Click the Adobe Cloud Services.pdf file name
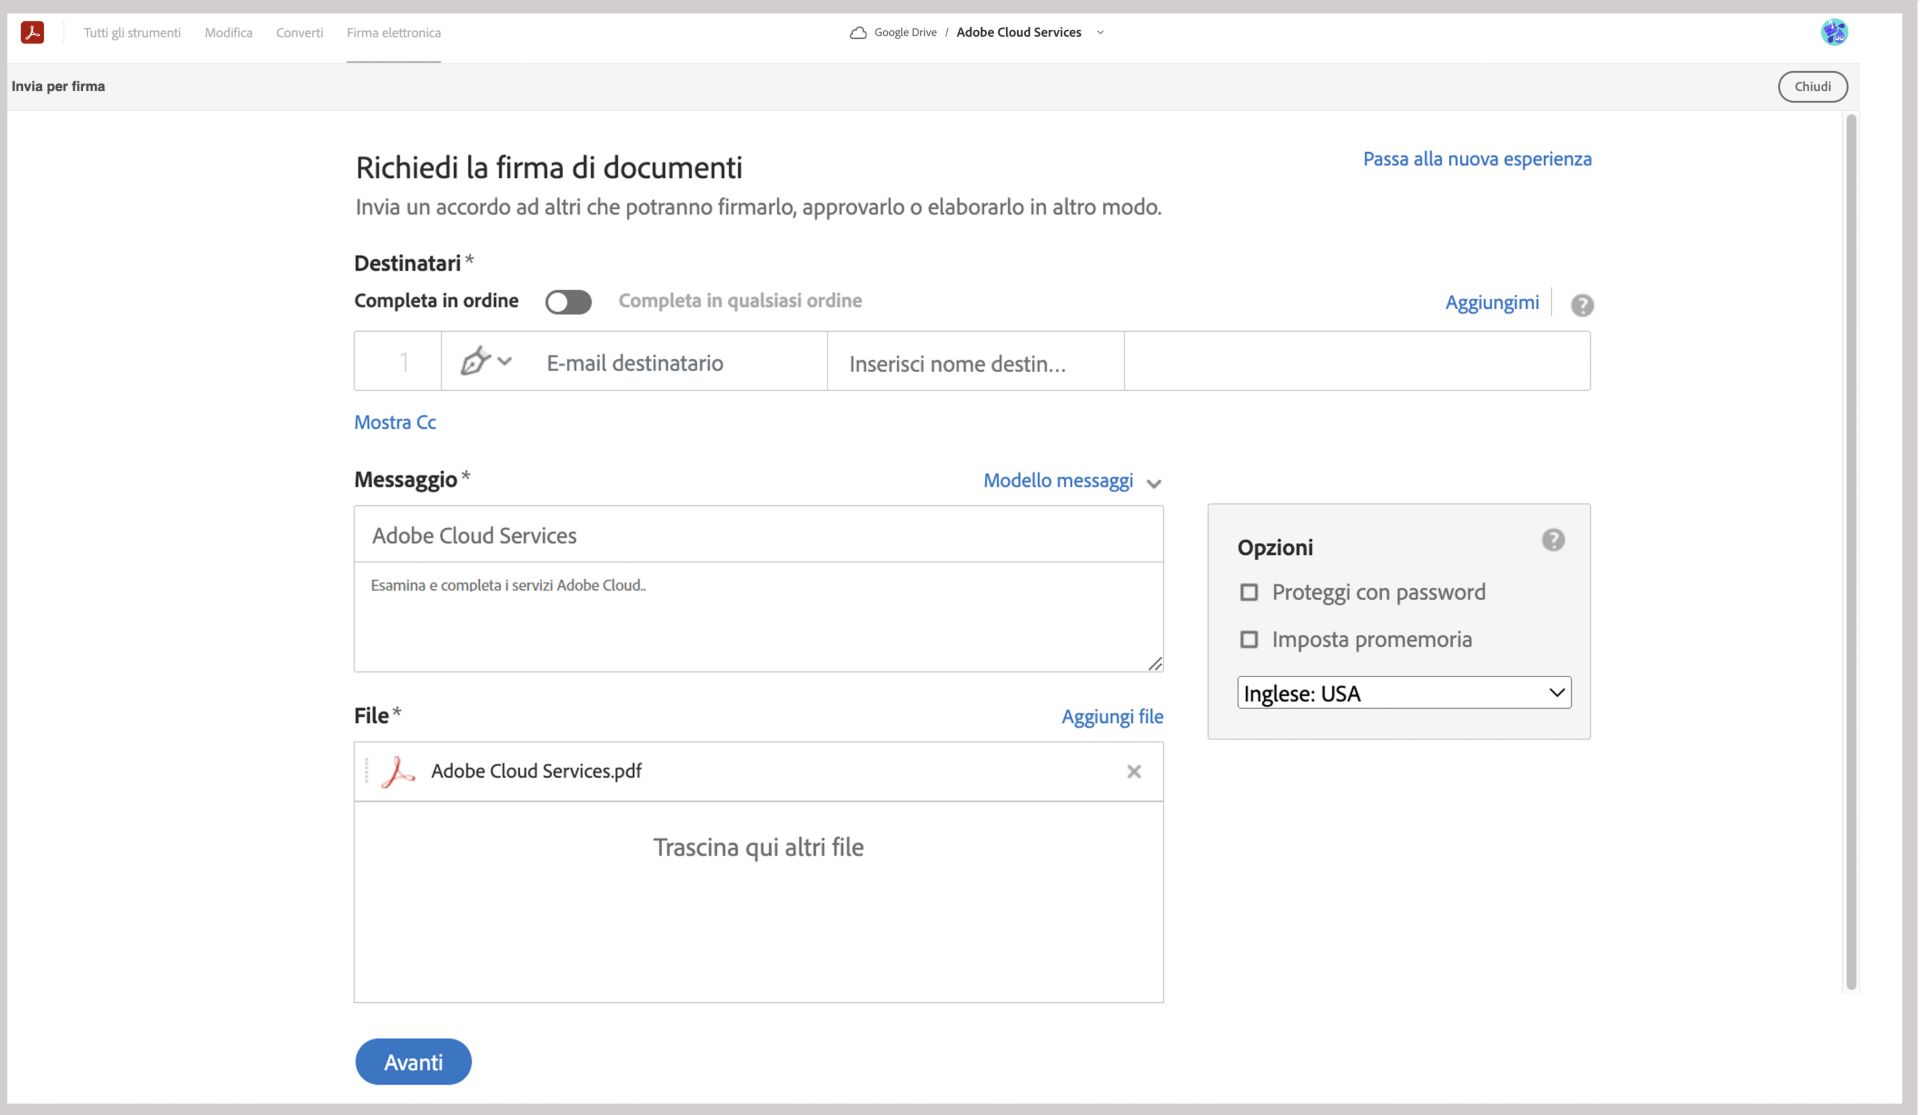Screen dimensions: 1920x1115 tap(536, 771)
